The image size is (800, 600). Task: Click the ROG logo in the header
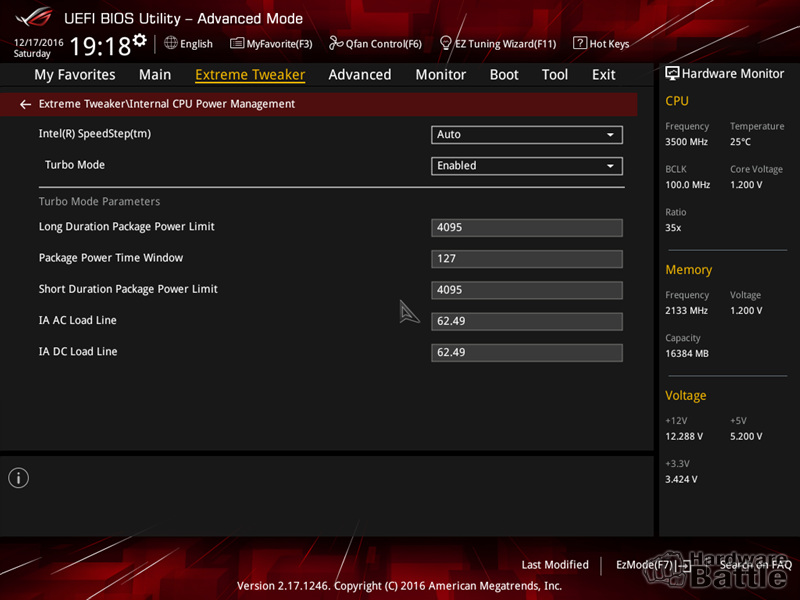(34, 18)
